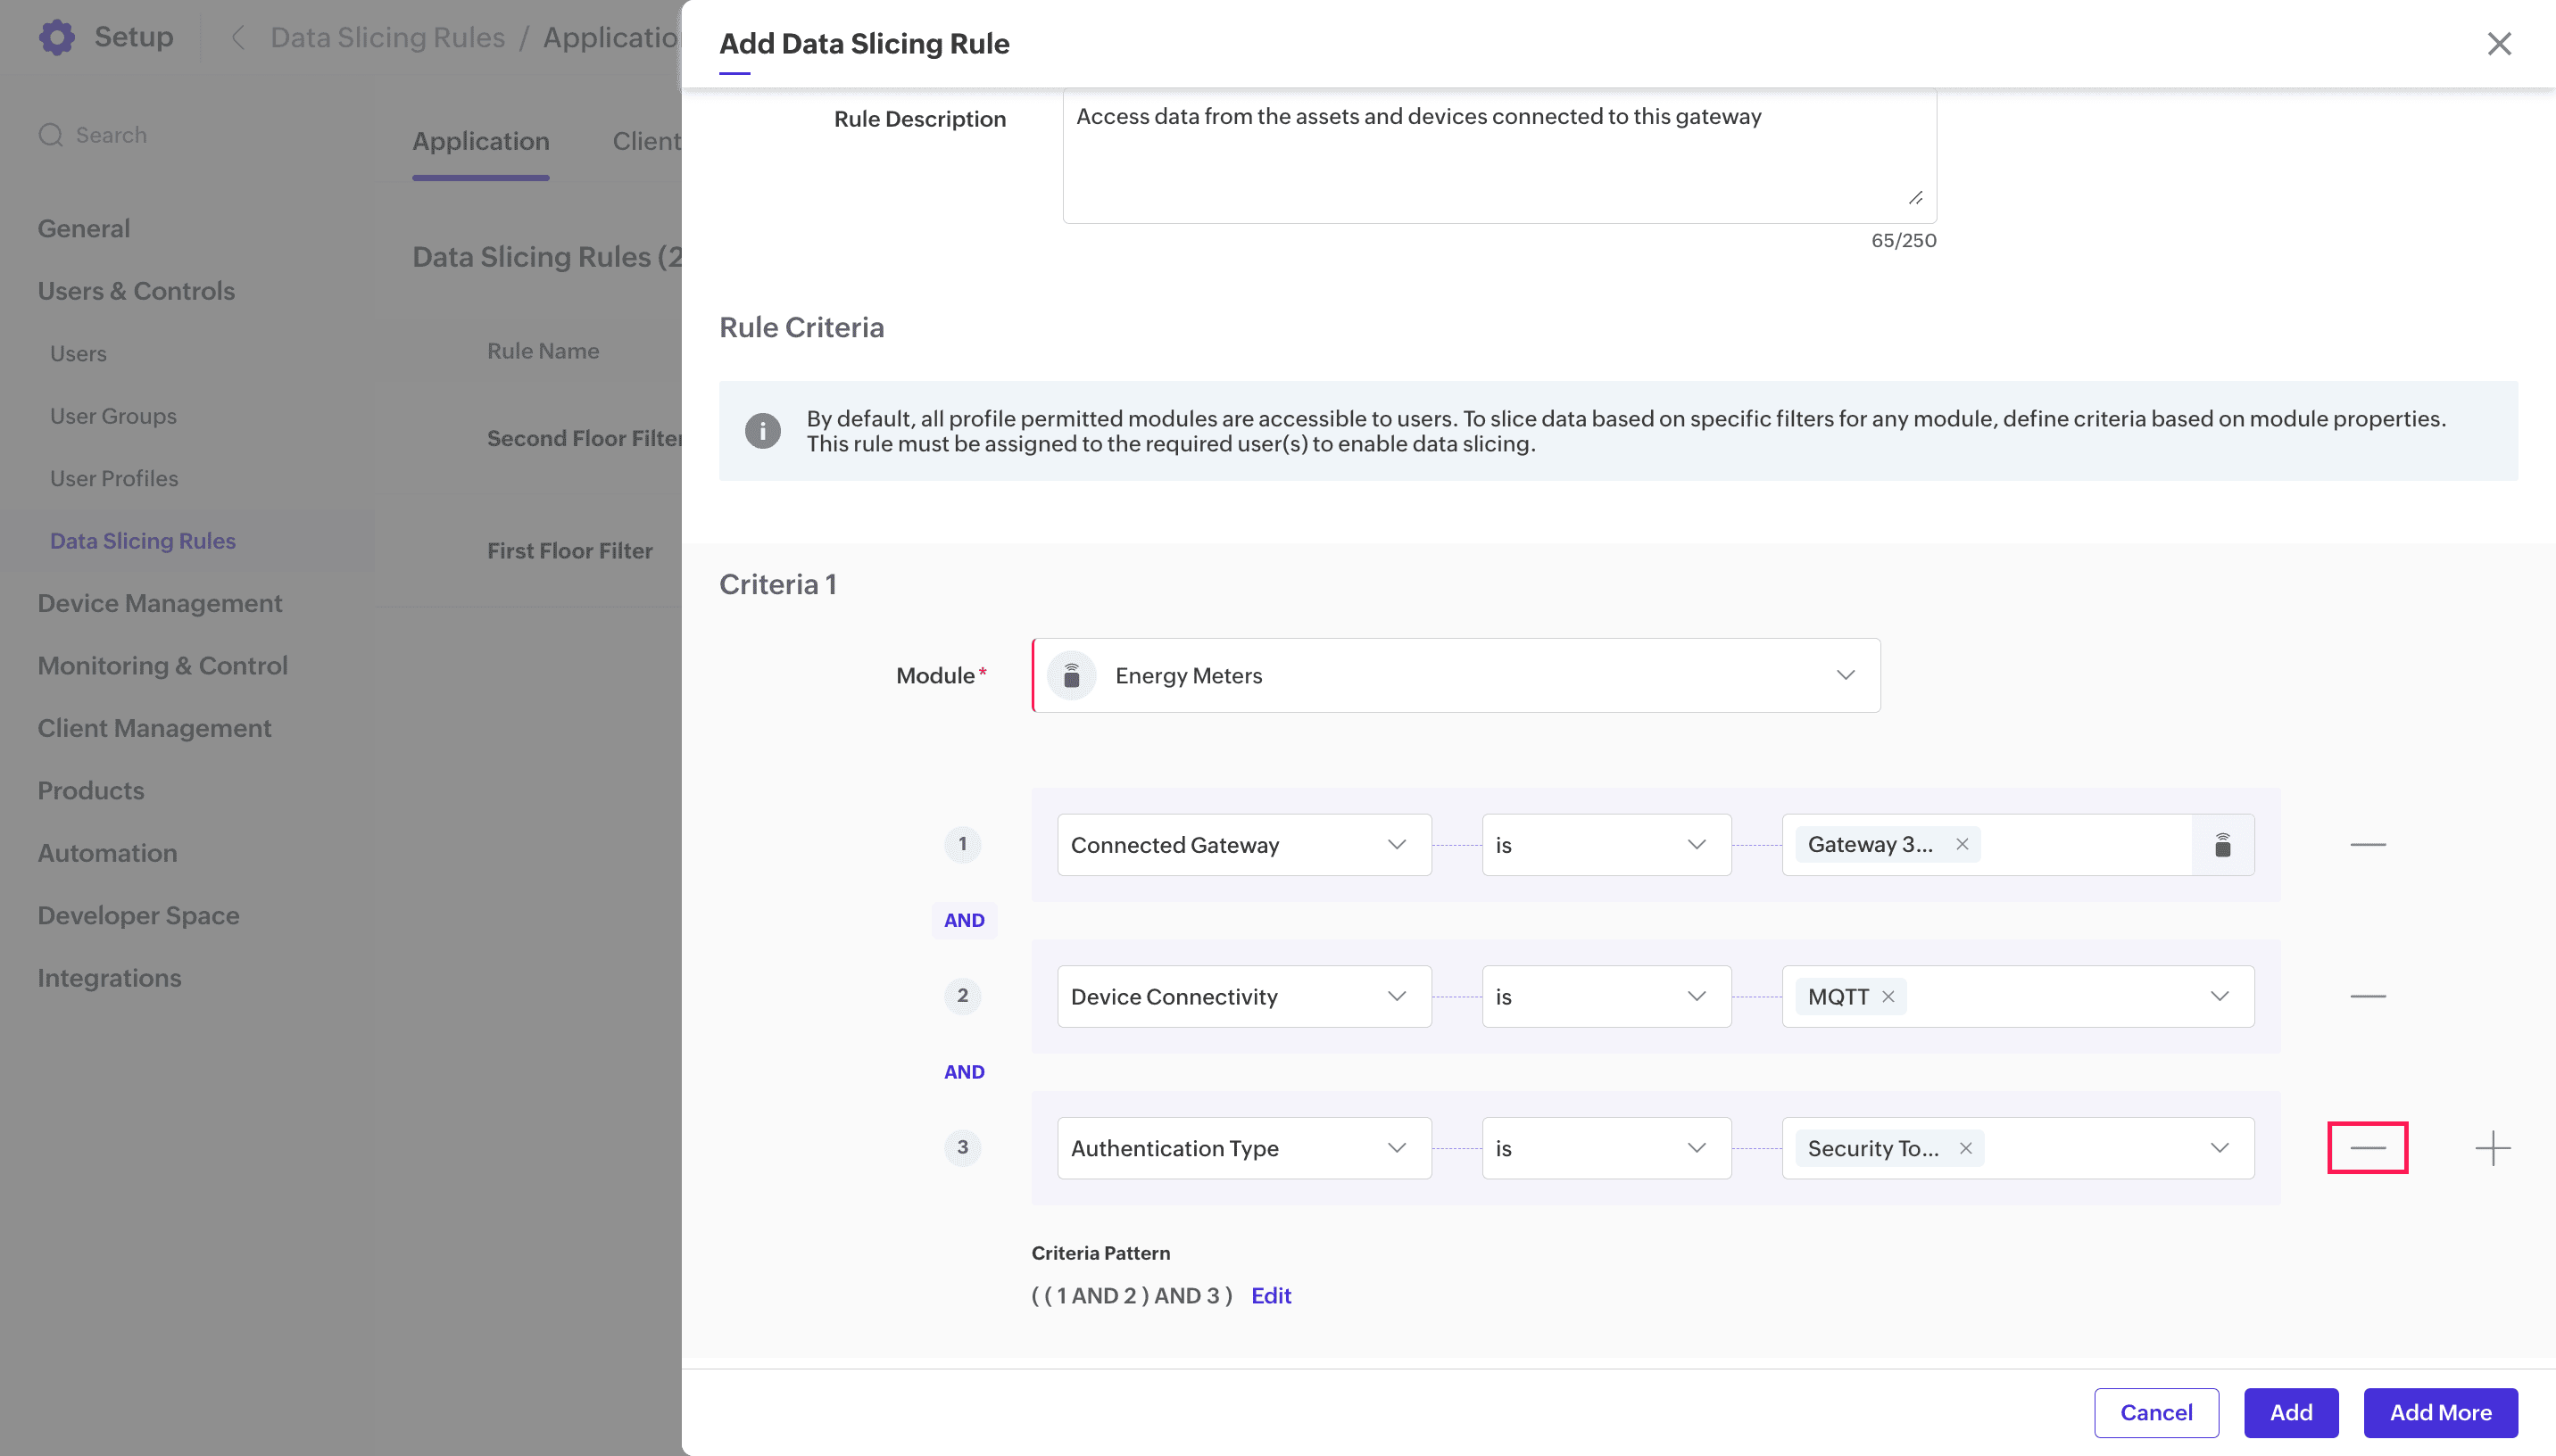Viewport: 2556px width, 1456px height.
Task: Remove the Security Token value chip
Action: coord(1965,1148)
